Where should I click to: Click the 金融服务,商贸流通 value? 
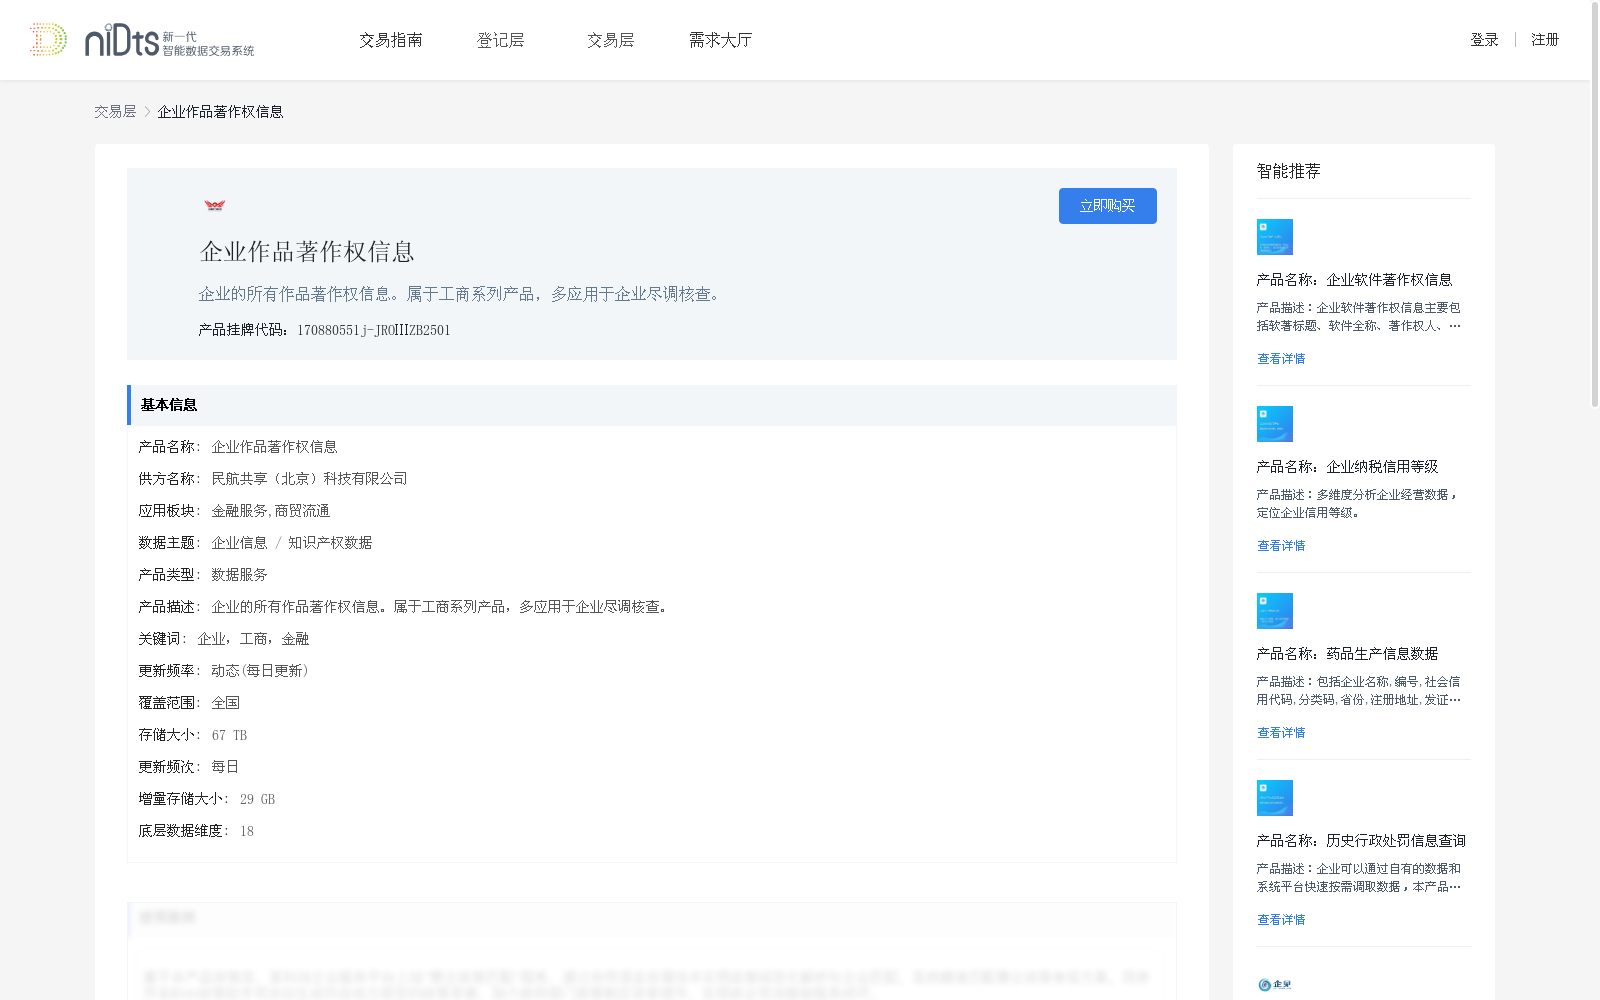point(270,511)
